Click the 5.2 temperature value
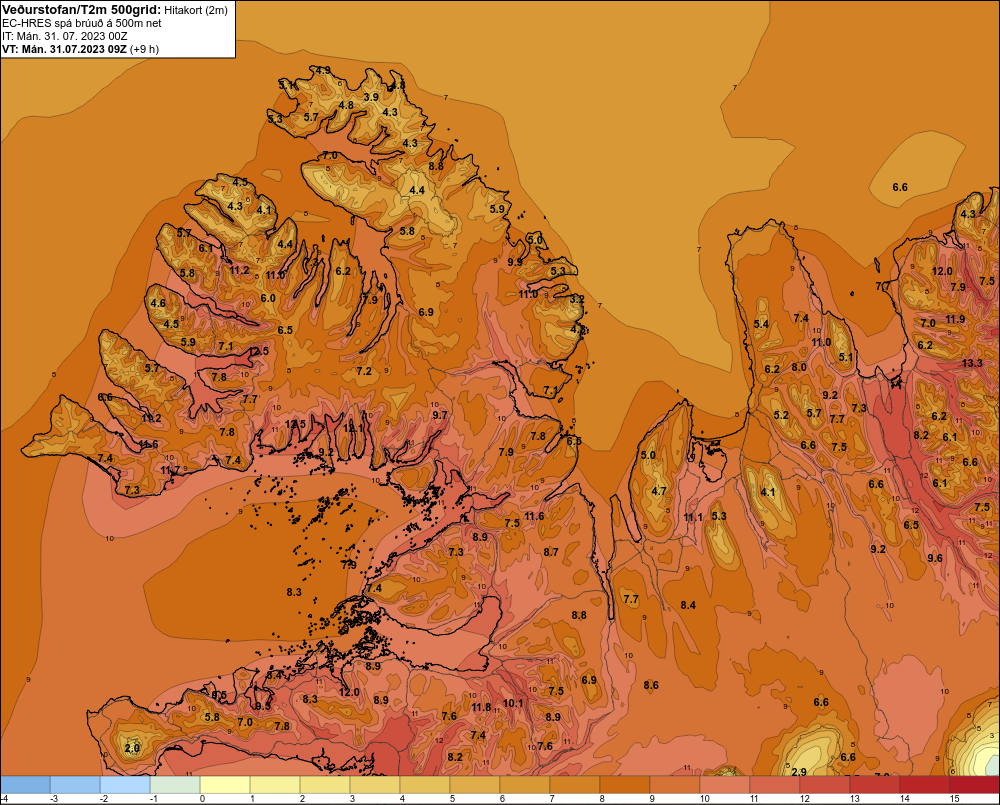Viewport: 1000px width, 805px height. pos(781,415)
